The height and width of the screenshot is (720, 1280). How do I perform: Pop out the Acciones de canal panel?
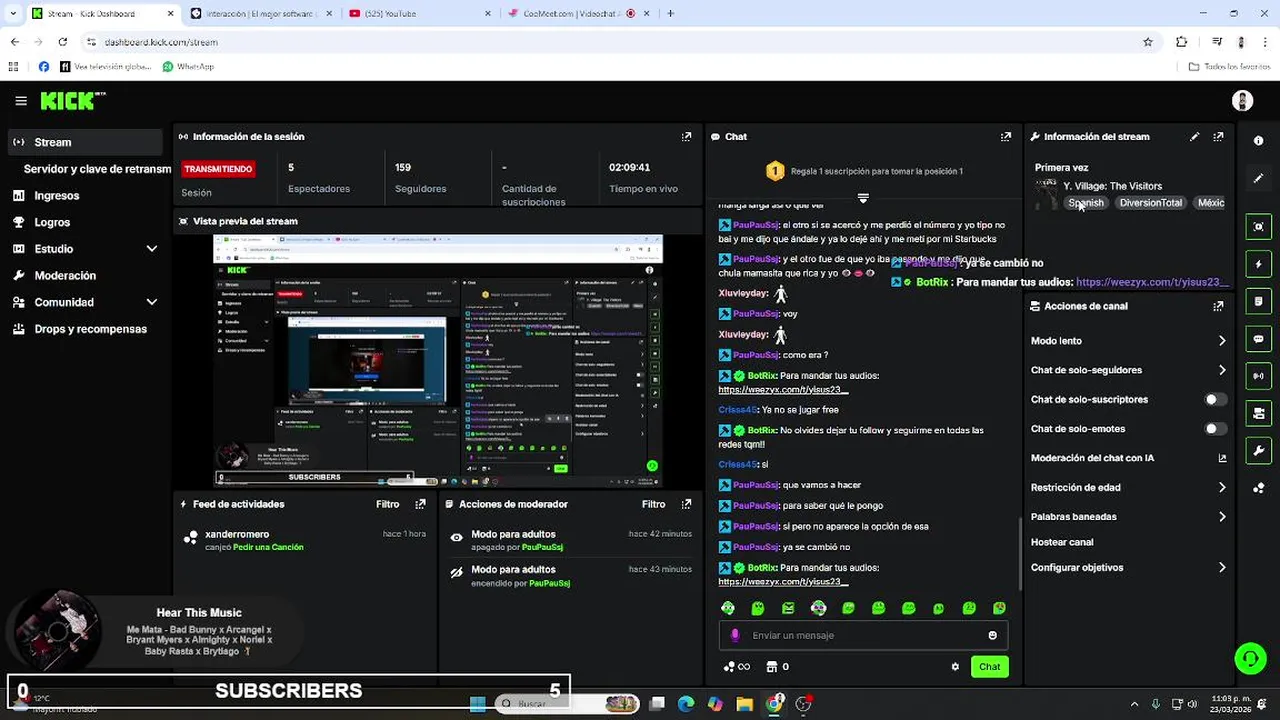[1218, 306]
